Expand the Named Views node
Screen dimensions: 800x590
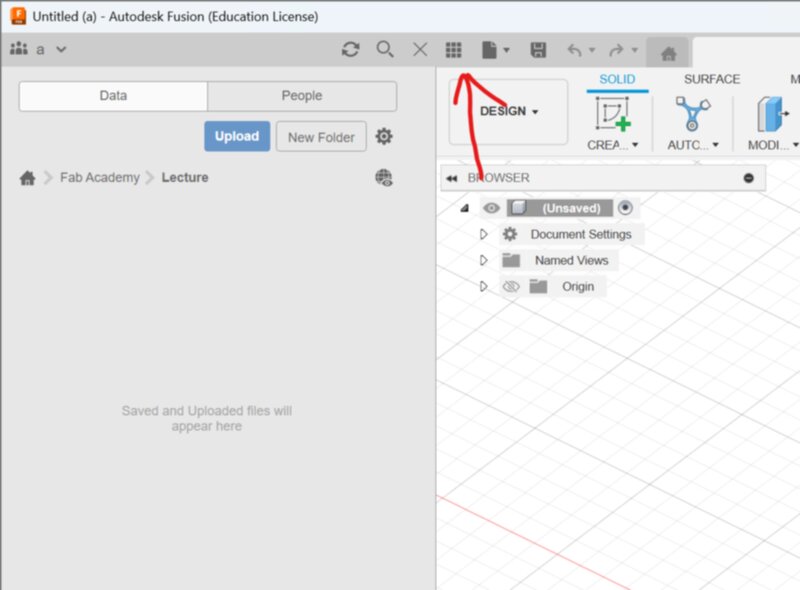click(483, 260)
